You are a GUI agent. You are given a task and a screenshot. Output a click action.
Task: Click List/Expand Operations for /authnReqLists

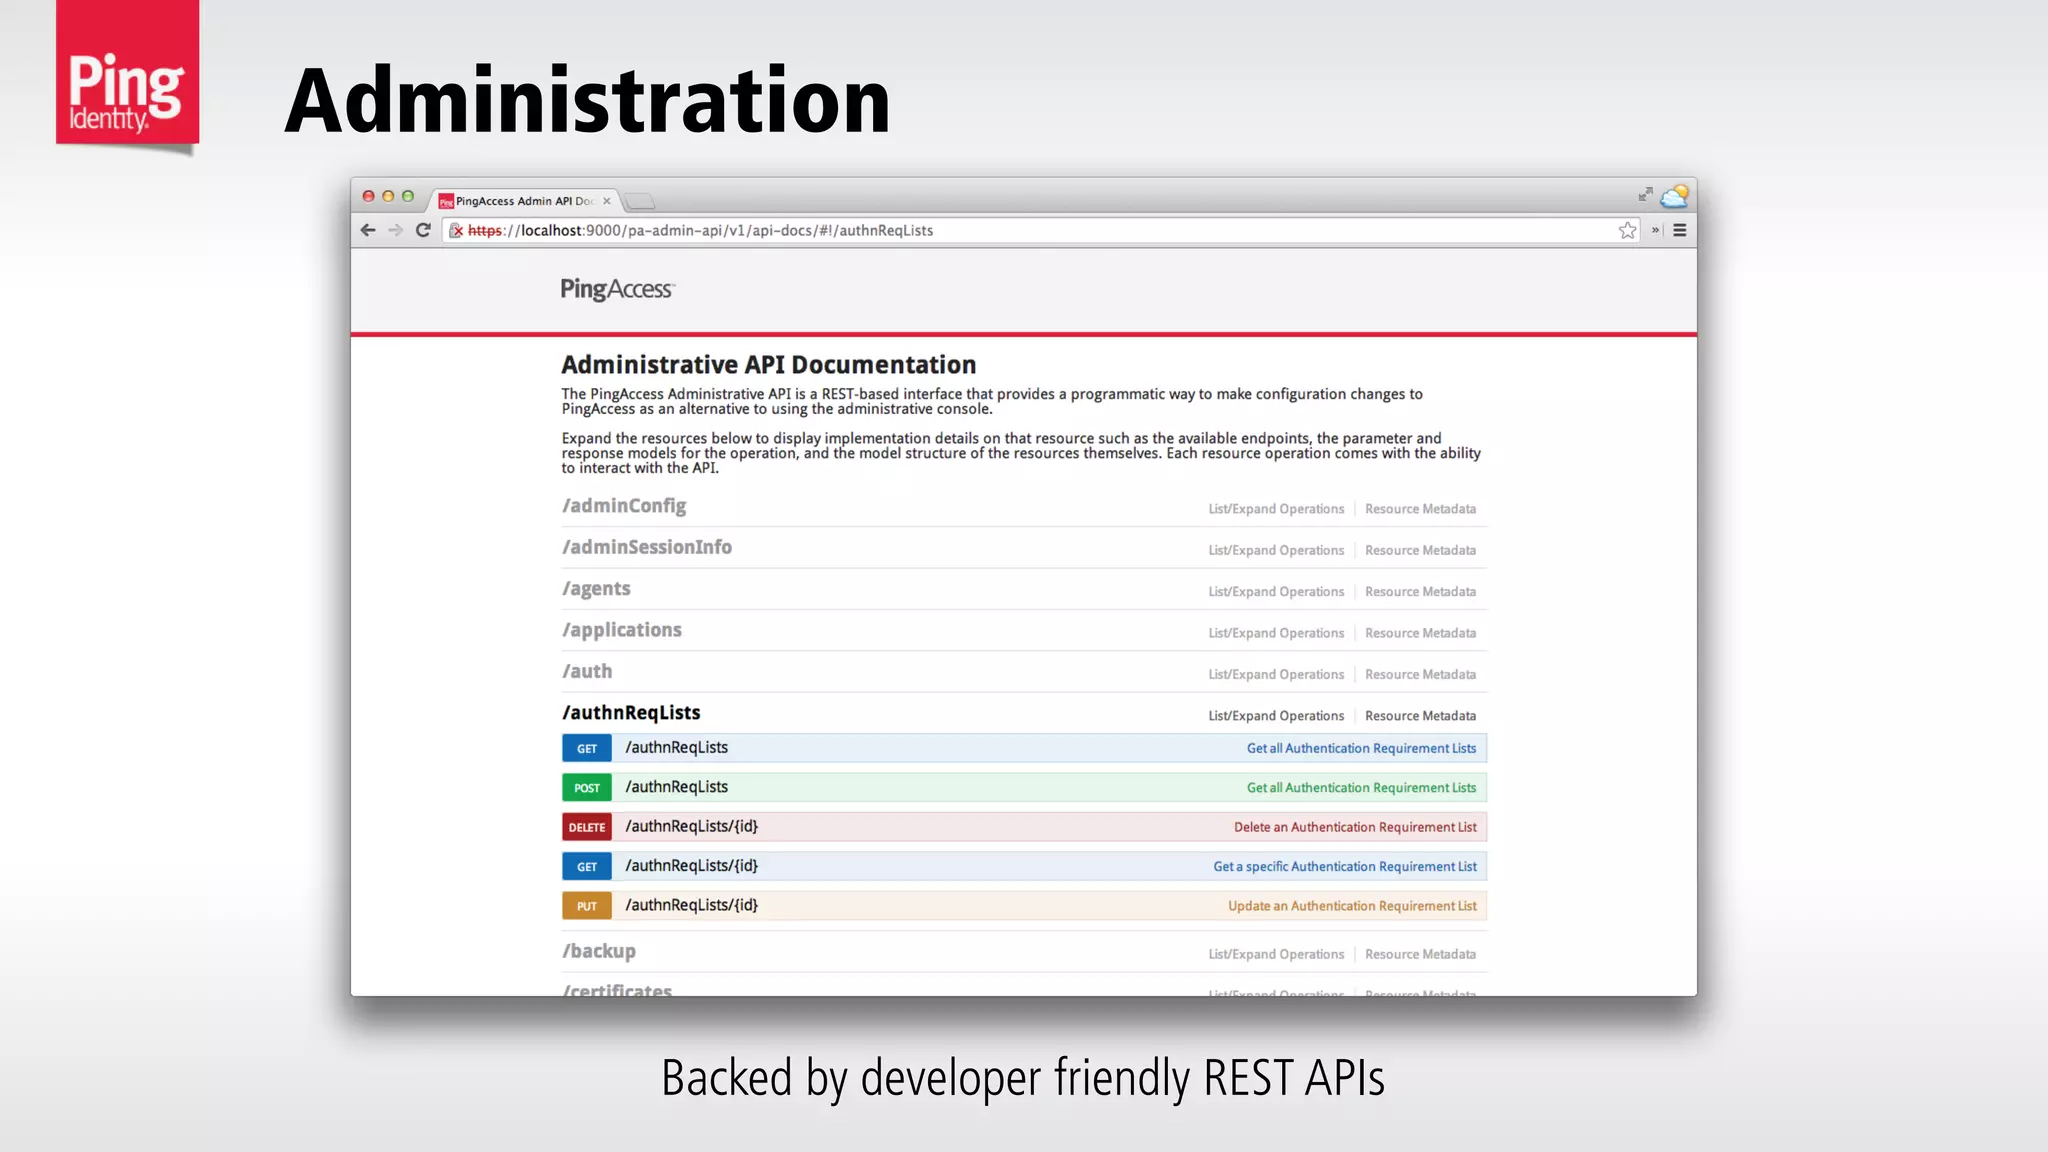tap(1276, 716)
